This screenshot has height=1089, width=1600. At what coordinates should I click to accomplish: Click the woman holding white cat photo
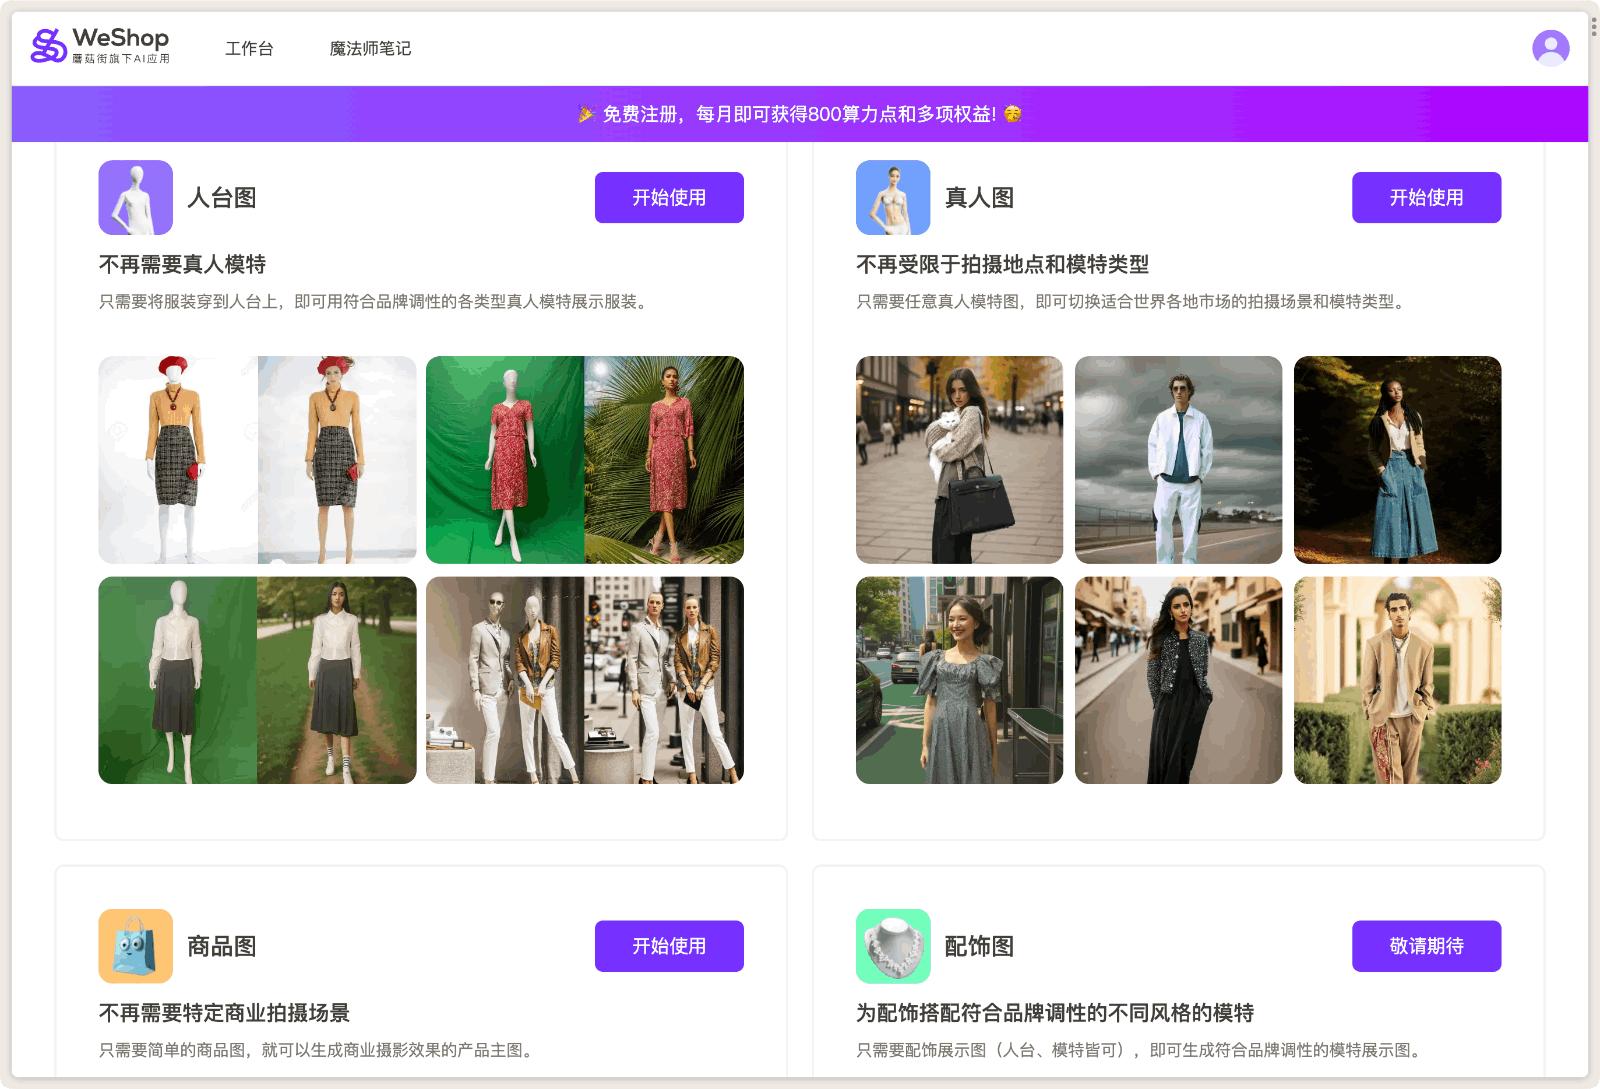(x=959, y=459)
